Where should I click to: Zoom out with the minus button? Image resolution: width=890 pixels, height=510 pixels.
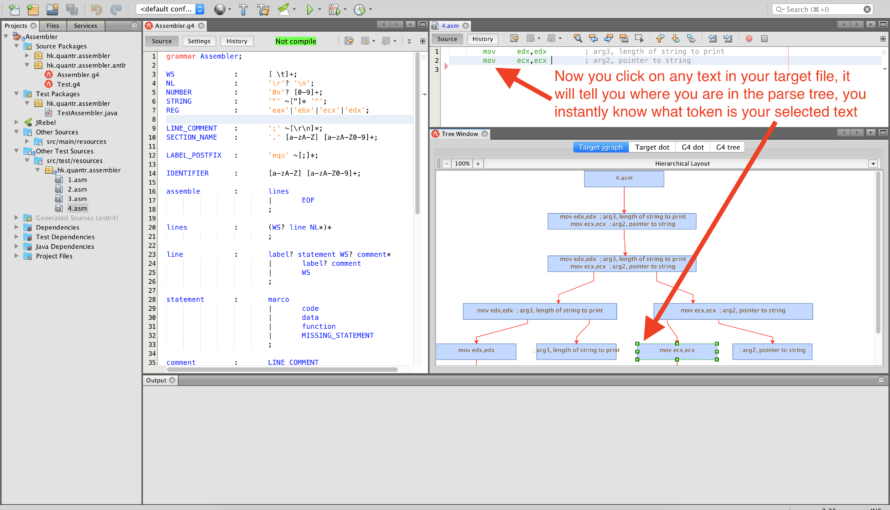[447, 163]
